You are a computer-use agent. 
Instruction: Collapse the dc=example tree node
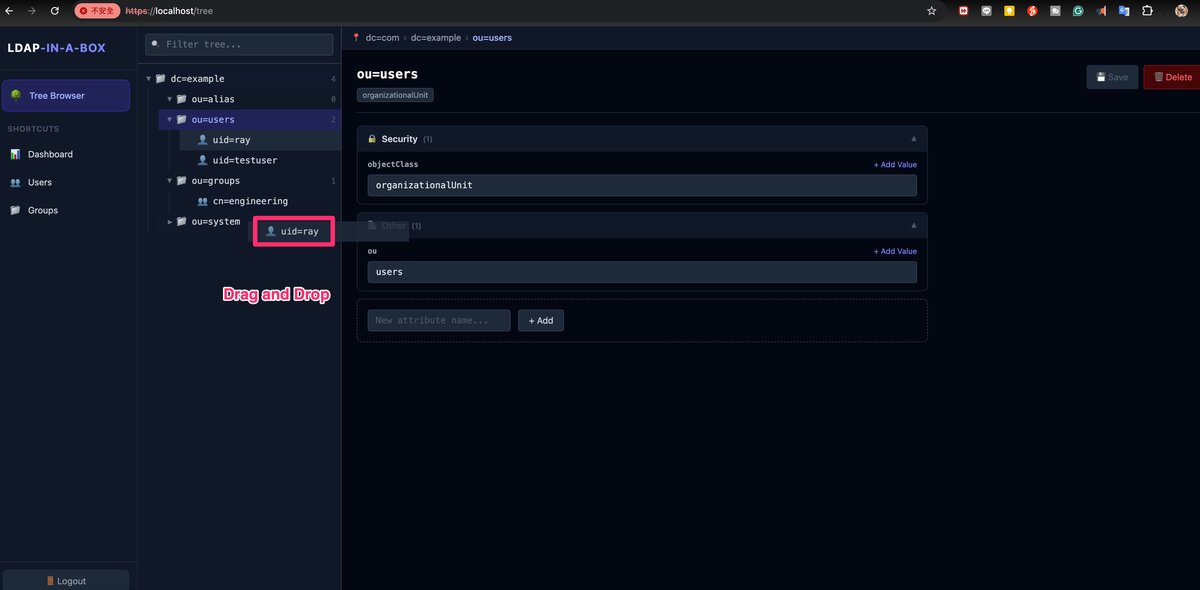tap(147, 78)
